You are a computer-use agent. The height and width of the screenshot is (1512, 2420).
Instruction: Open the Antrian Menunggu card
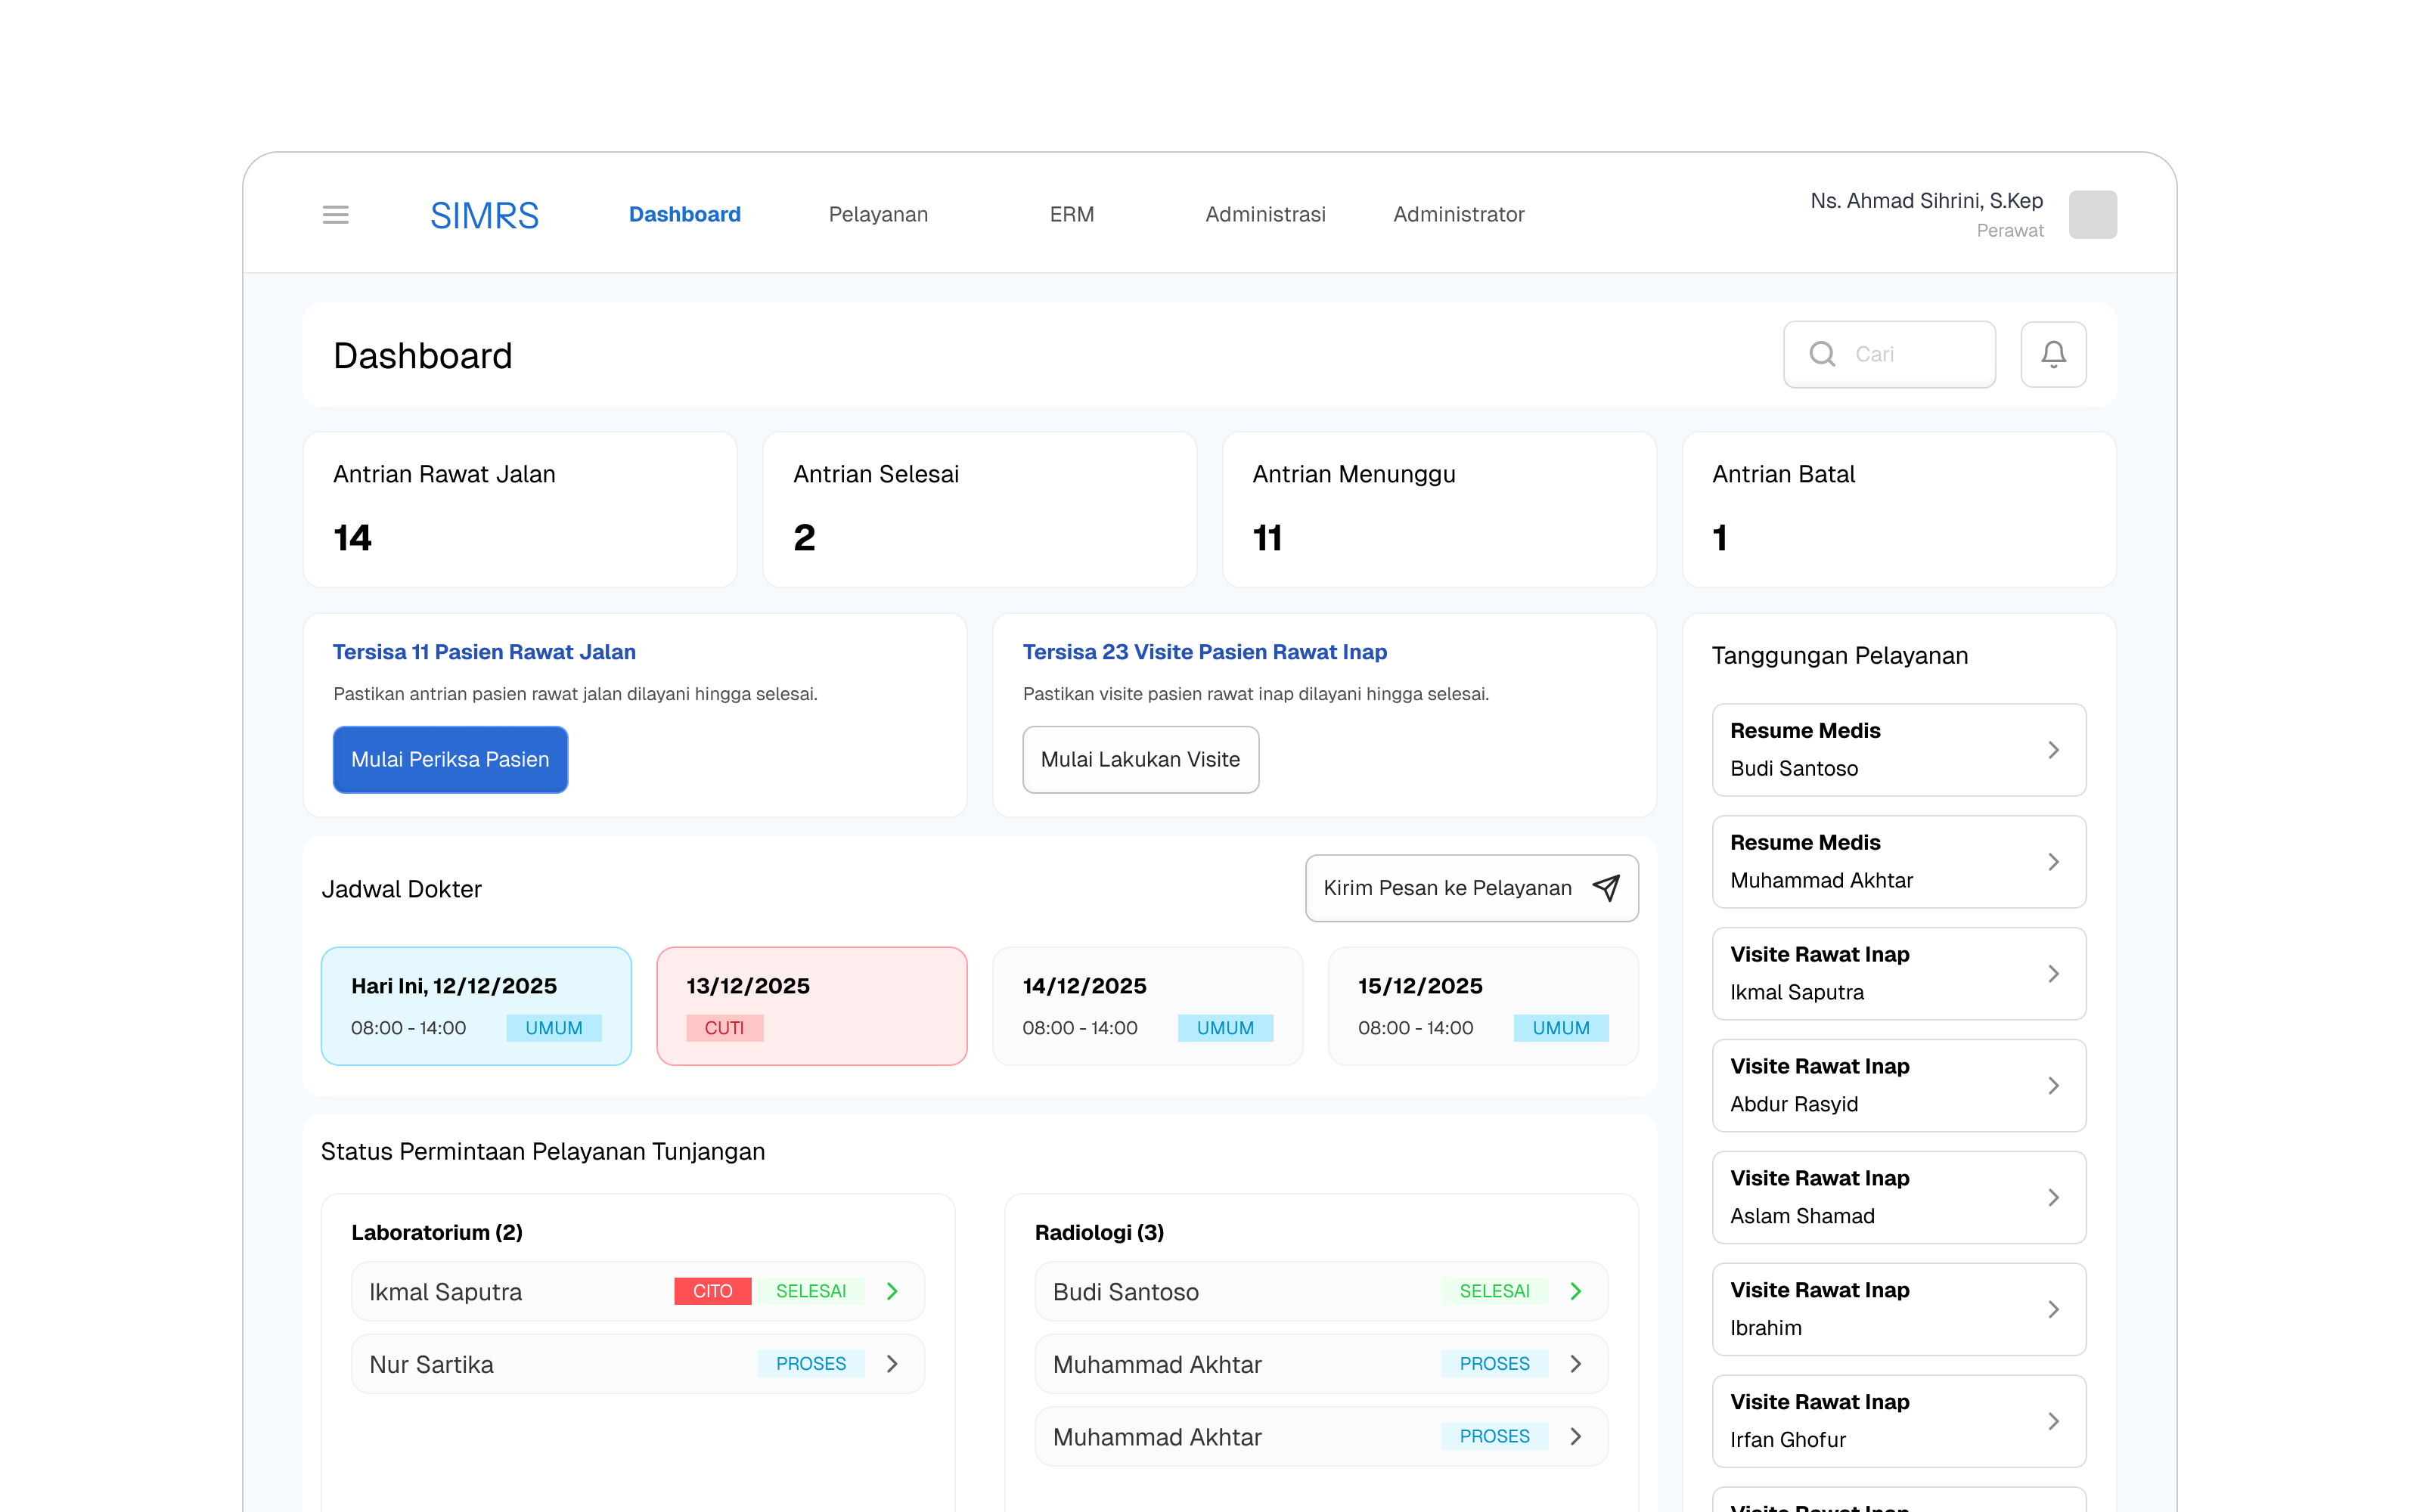(x=1439, y=509)
